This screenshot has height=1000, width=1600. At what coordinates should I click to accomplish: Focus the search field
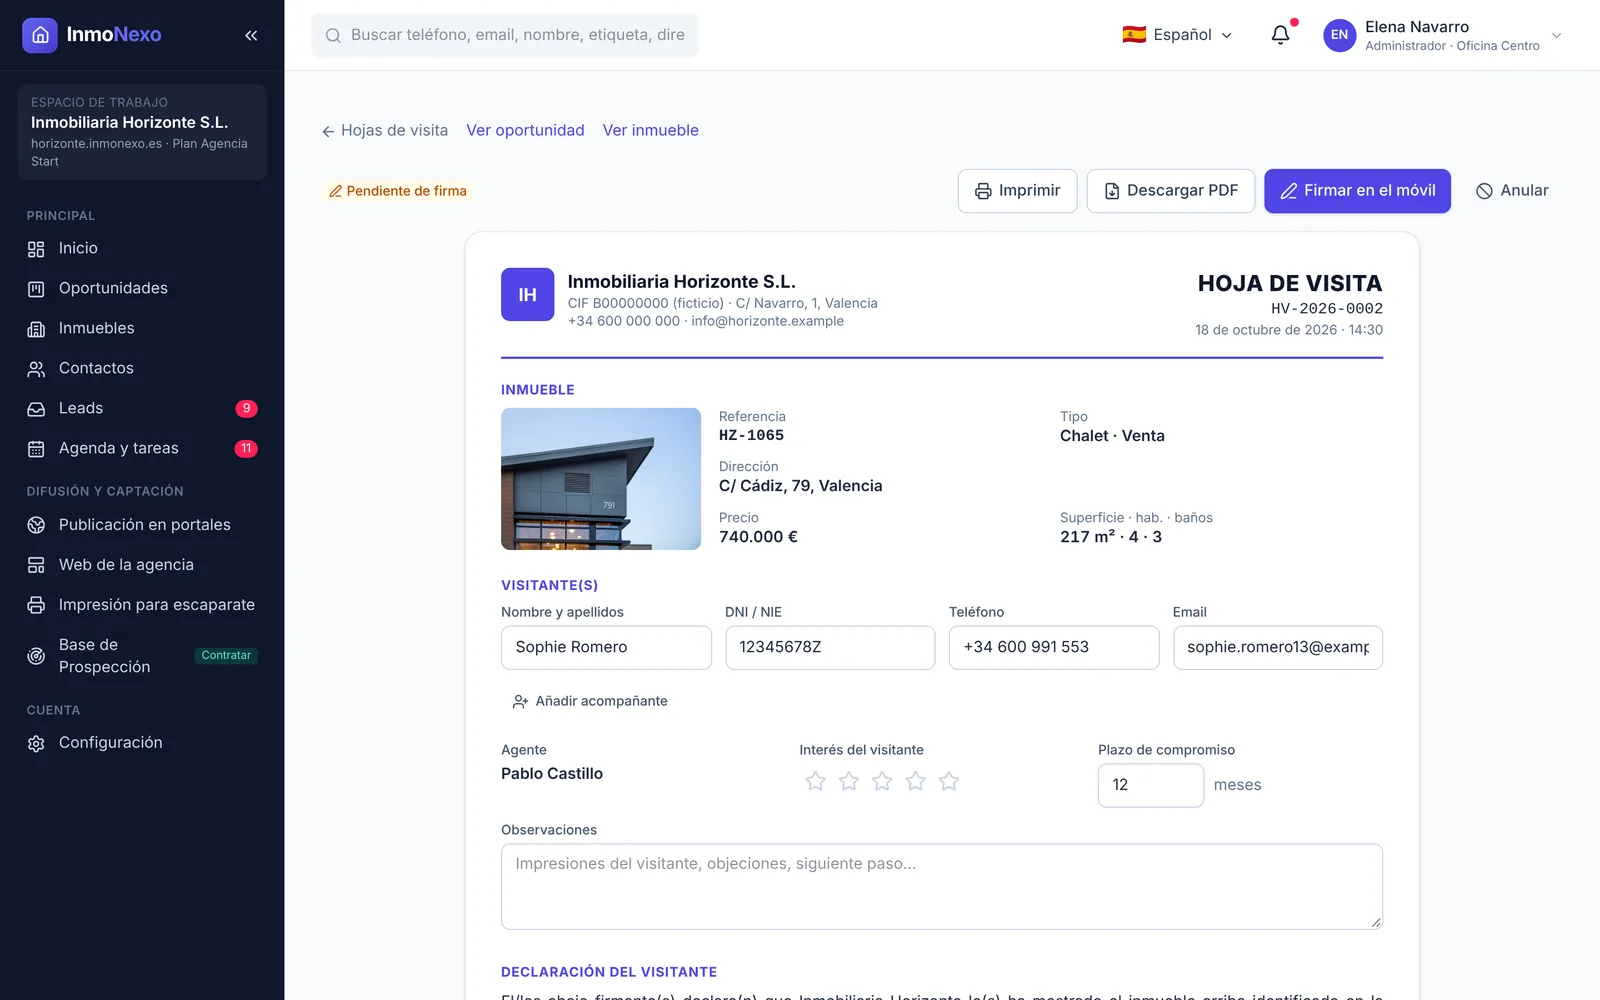(505, 35)
